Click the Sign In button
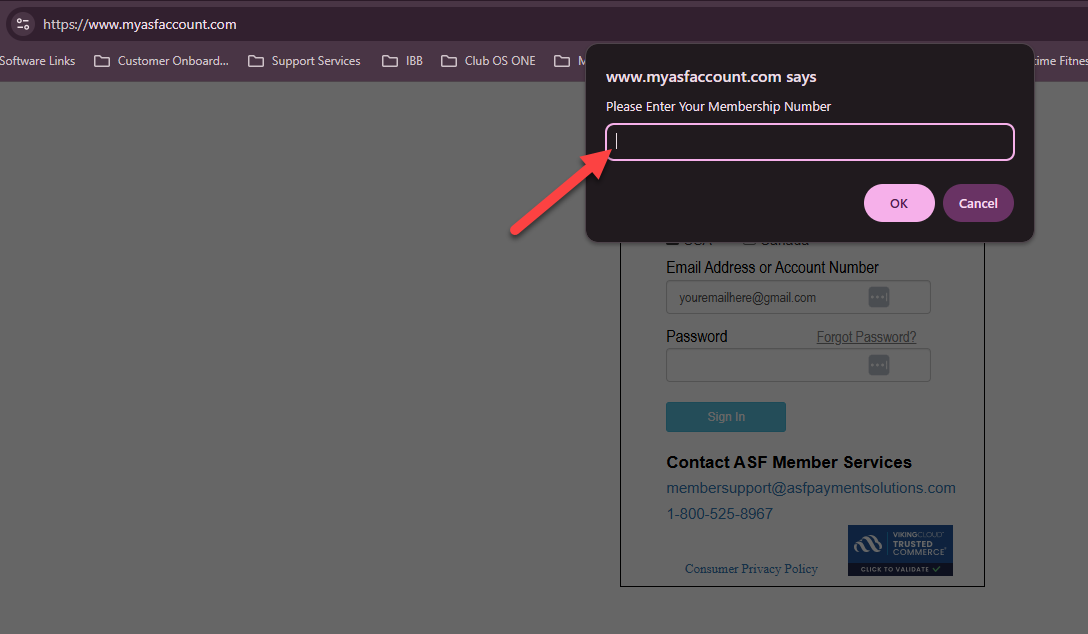 (726, 417)
